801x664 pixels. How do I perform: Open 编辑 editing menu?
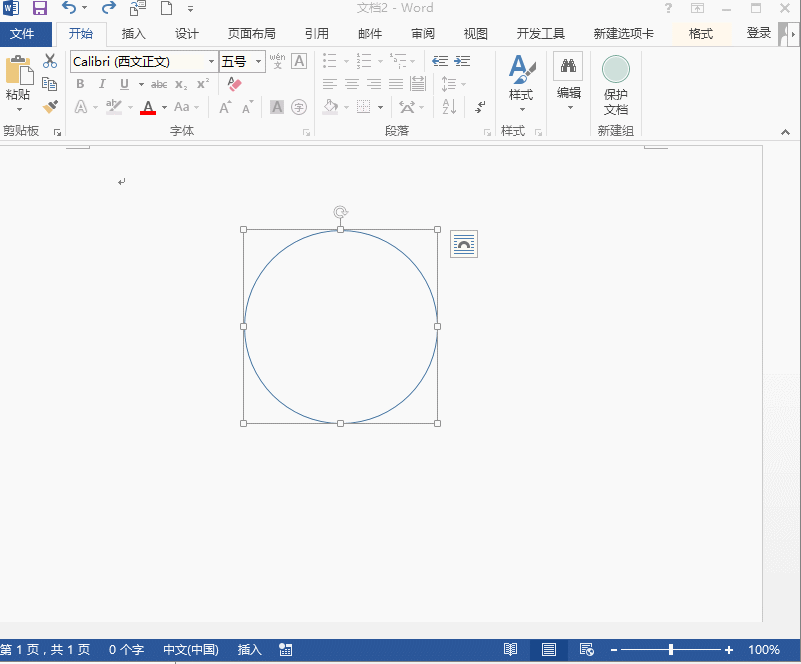tap(568, 83)
